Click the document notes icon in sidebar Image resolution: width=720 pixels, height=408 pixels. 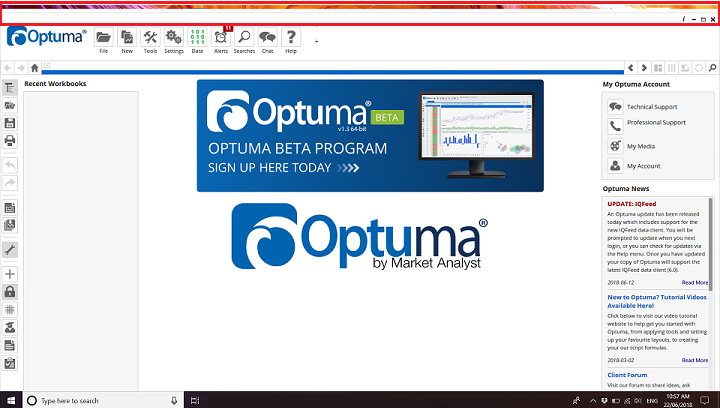(10, 345)
